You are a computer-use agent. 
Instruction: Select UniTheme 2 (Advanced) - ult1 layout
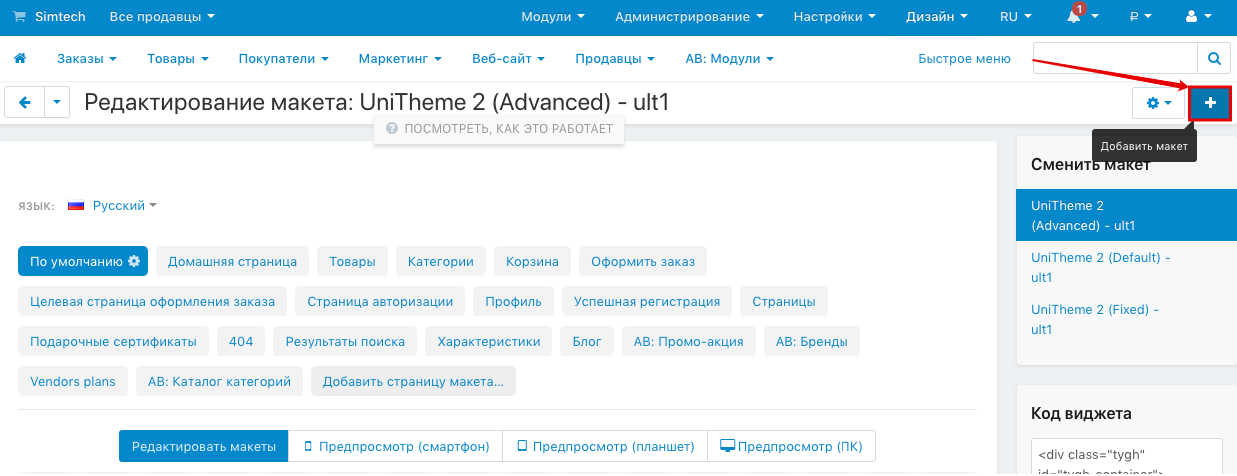(1126, 215)
